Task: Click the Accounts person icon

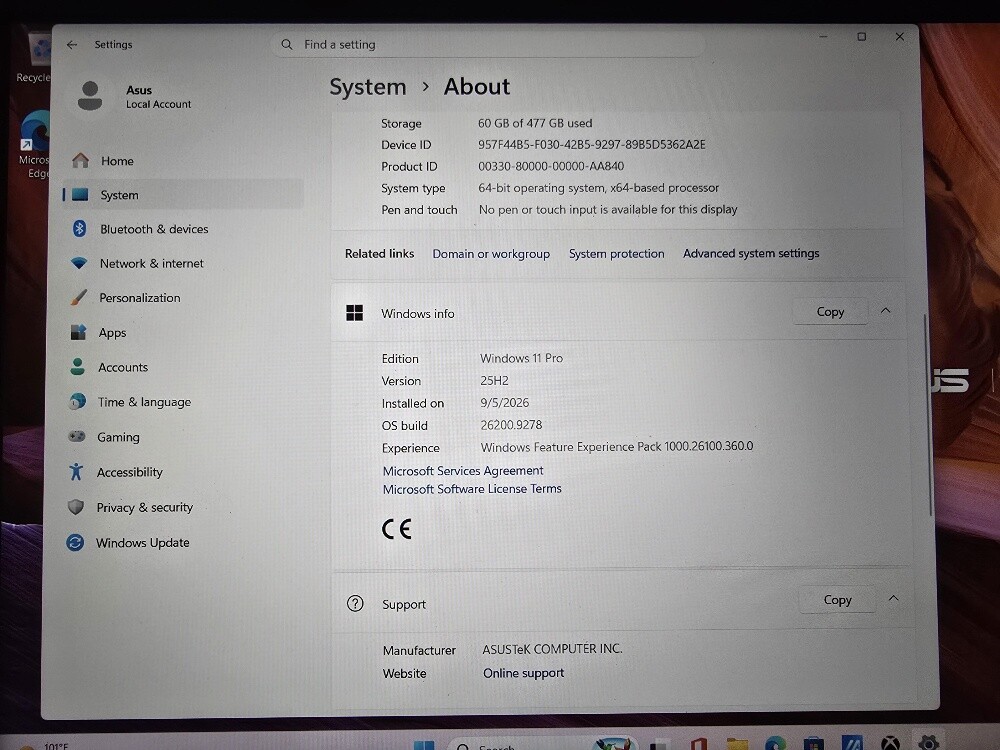Action: (x=78, y=367)
